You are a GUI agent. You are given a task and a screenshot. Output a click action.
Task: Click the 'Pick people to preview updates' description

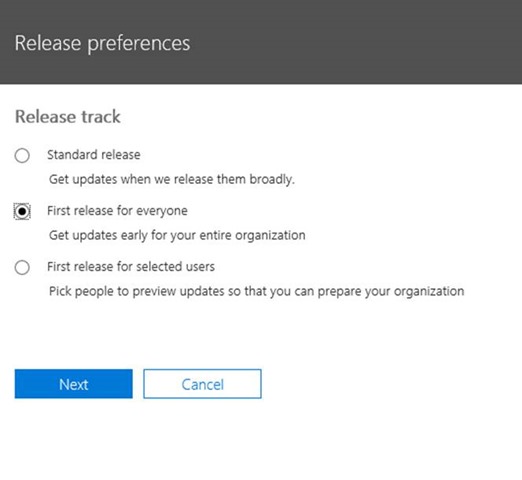(x=256, y=291)
